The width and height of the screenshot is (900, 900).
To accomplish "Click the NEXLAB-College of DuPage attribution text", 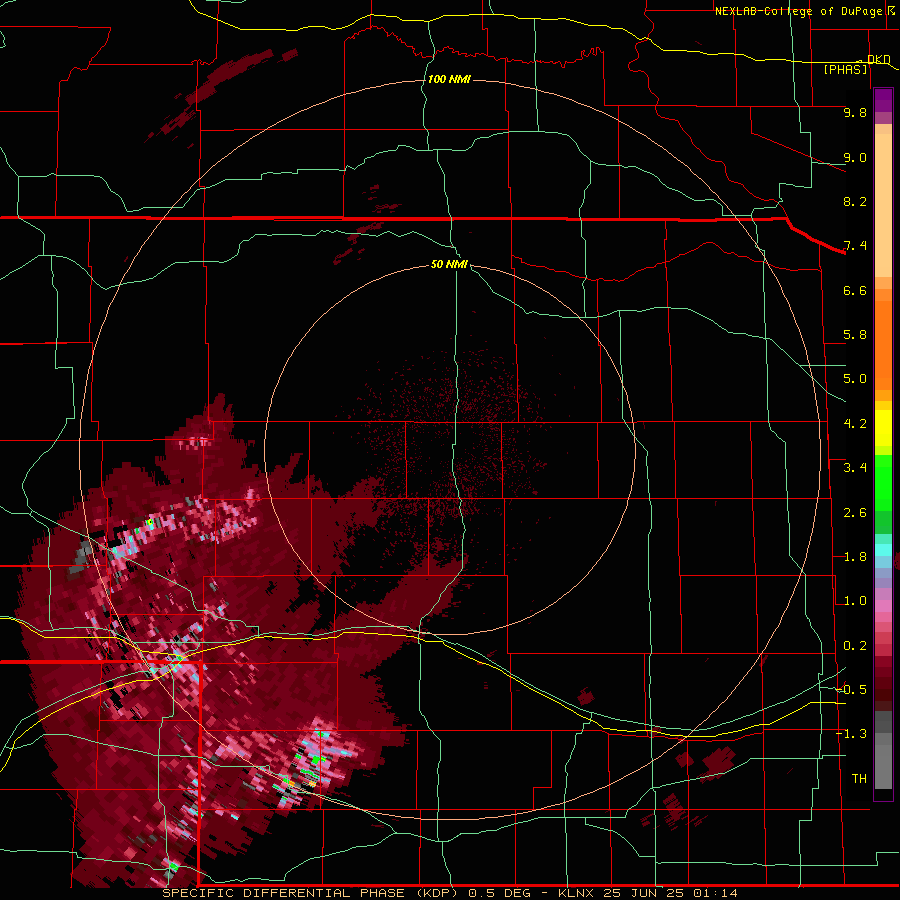I will 798,11.
